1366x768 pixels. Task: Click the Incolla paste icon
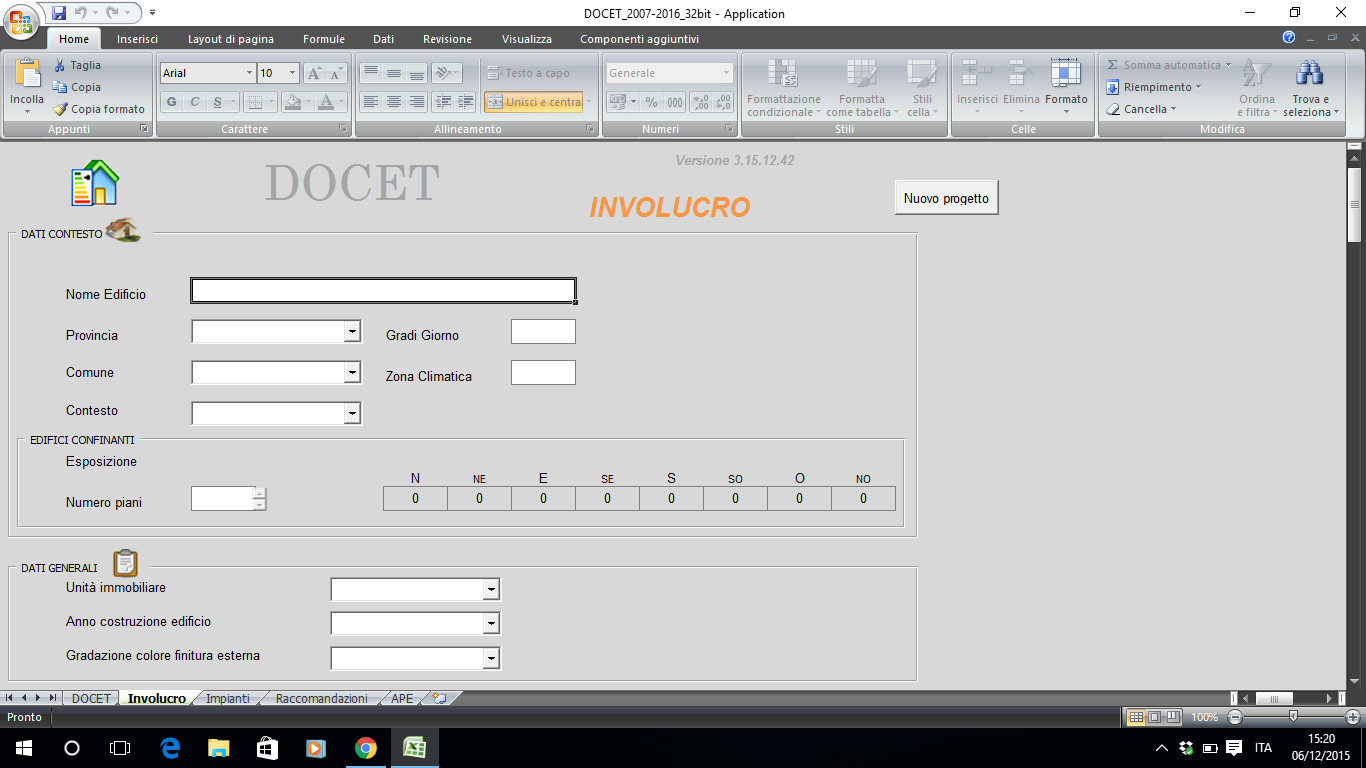[27, 75]
